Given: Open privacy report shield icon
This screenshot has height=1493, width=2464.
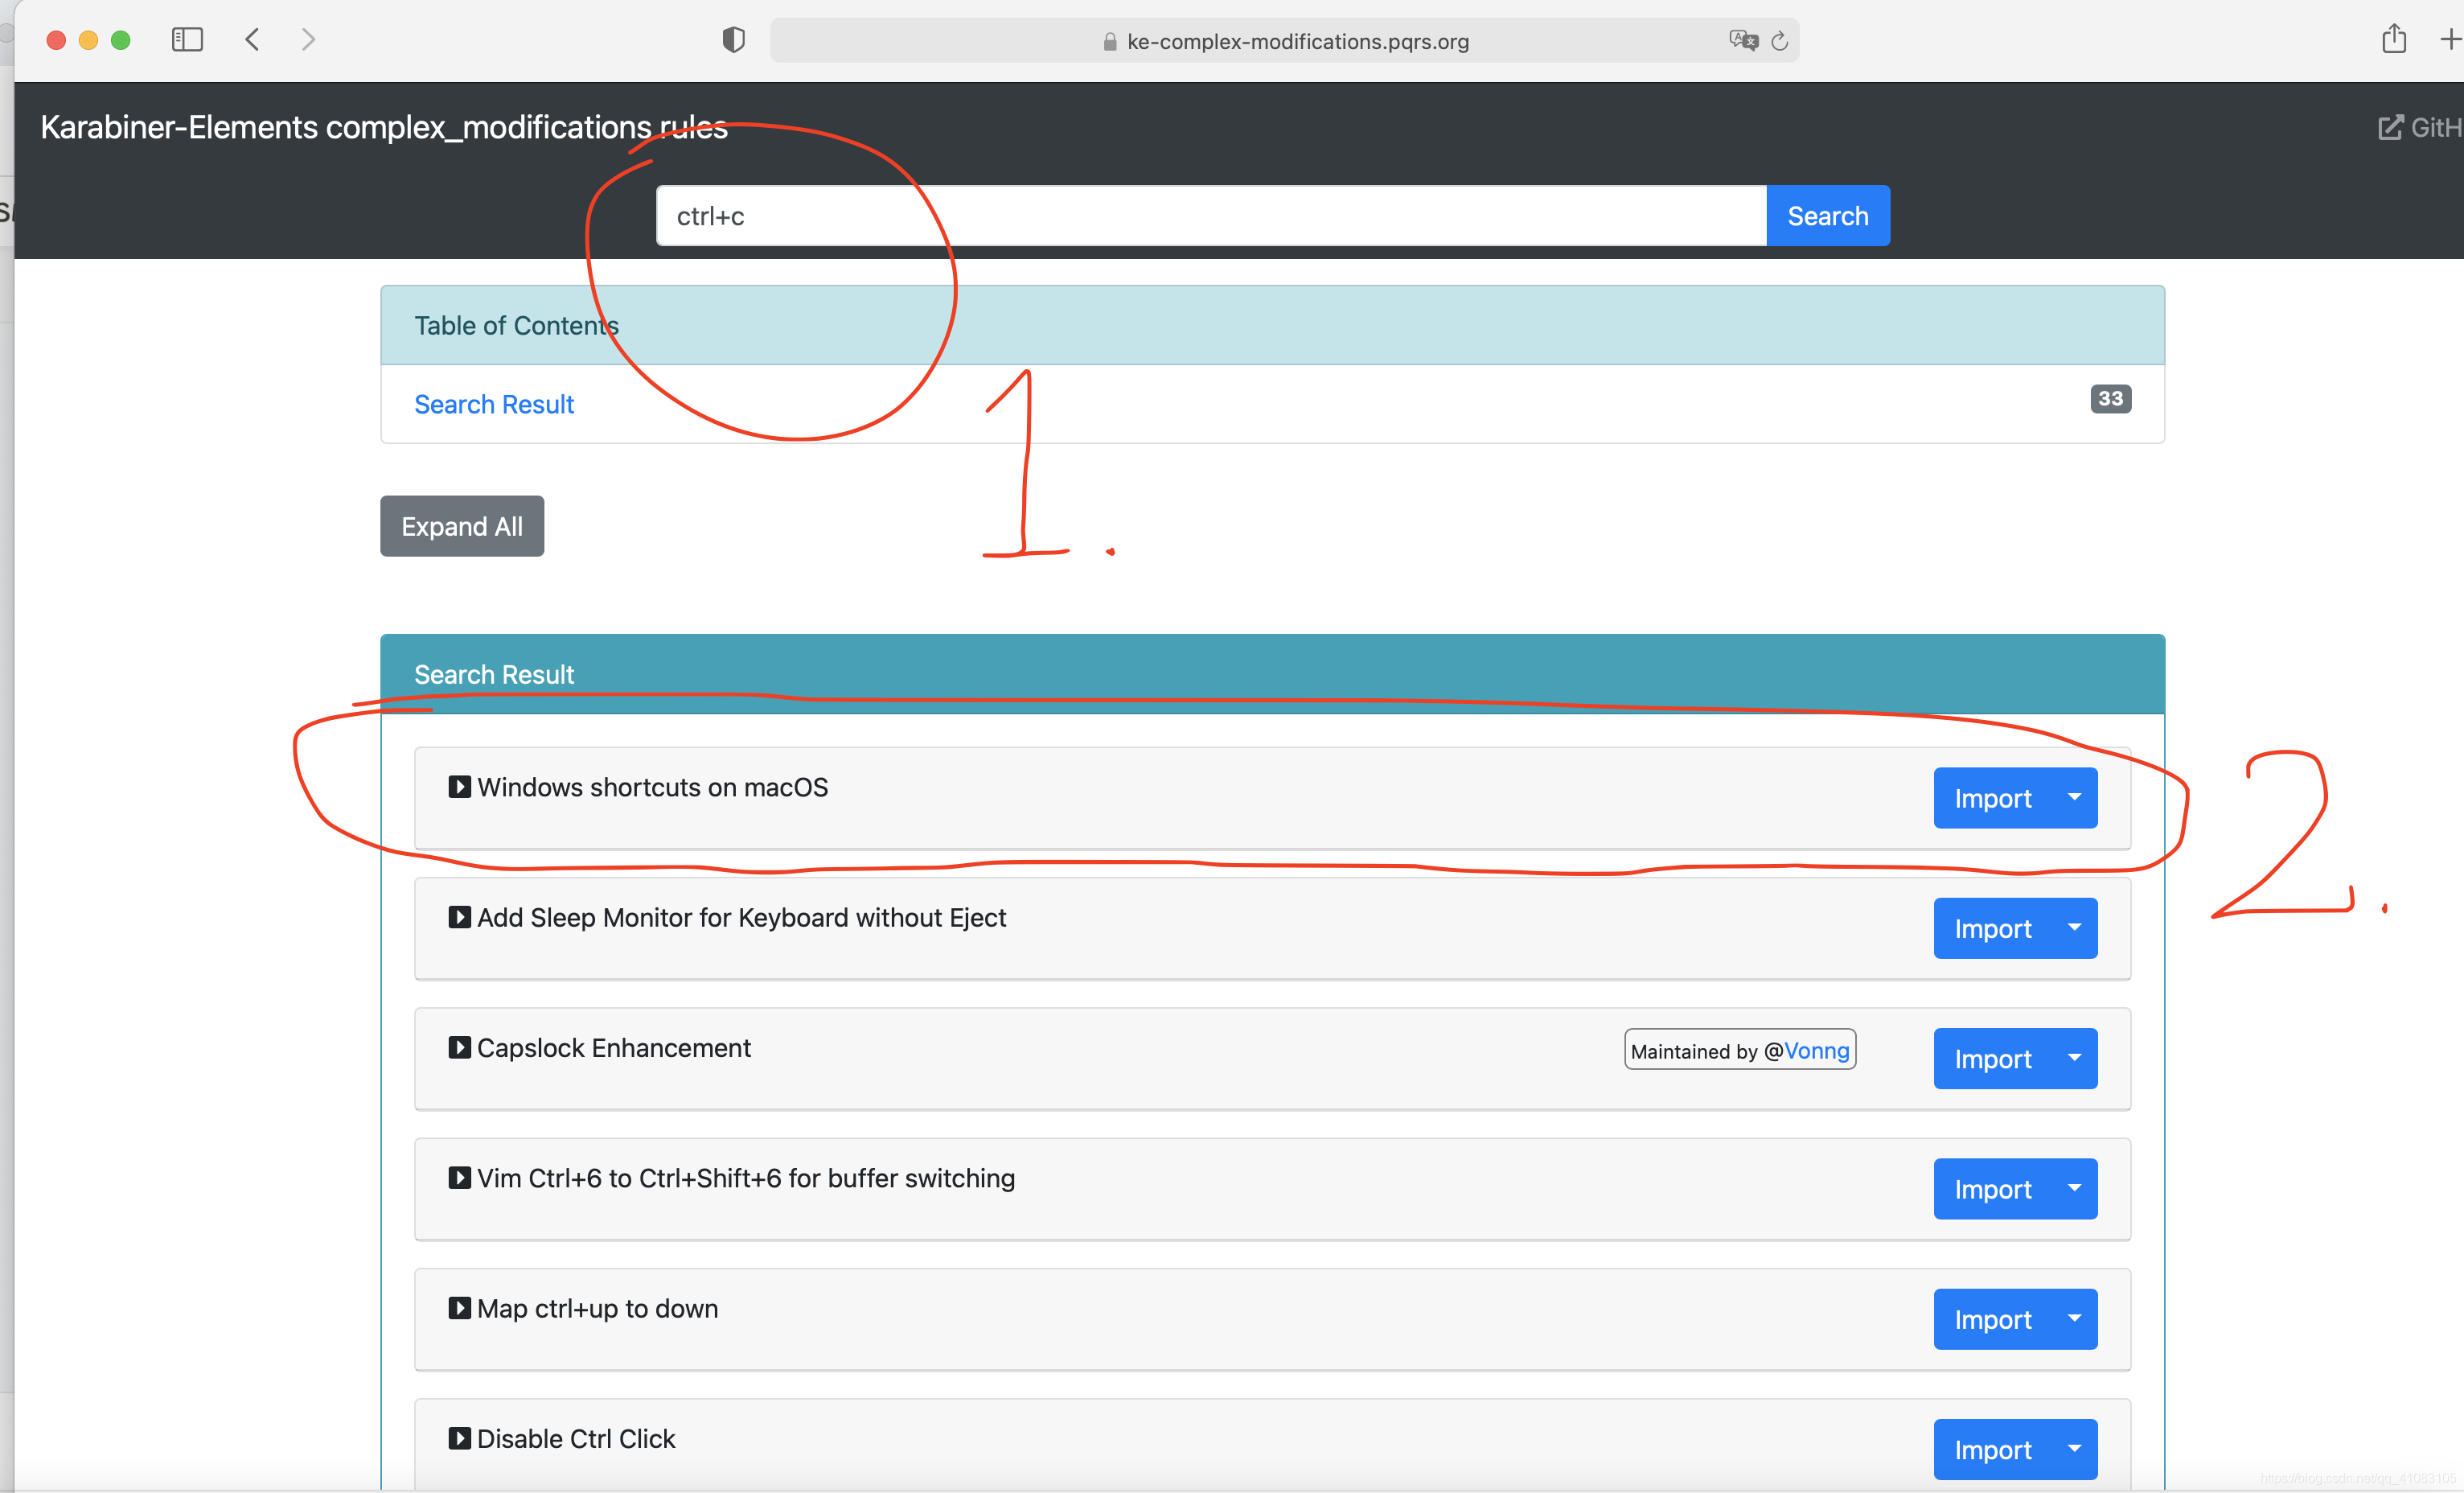Looking at the screenshot, I should coord(733,40).
